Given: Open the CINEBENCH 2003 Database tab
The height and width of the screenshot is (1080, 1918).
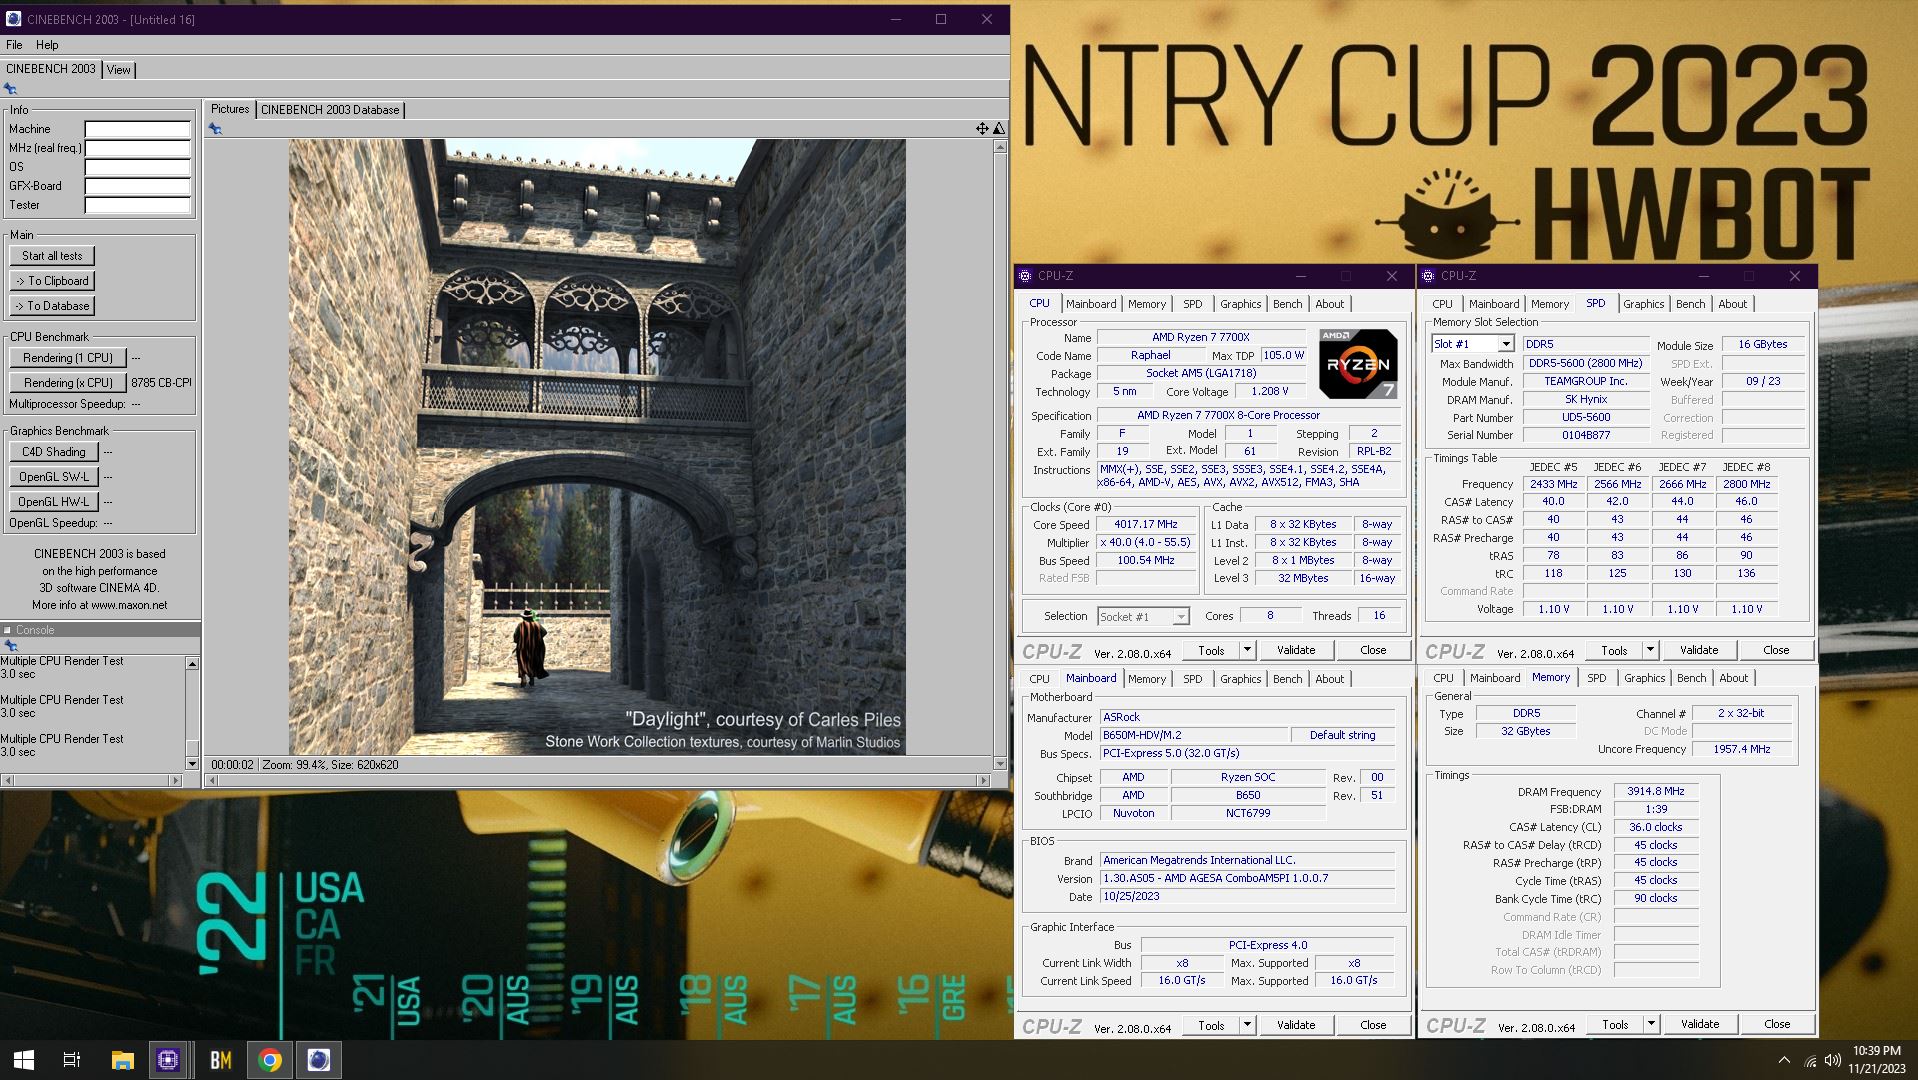Looking at the screenshot, I should pos(330,110).
